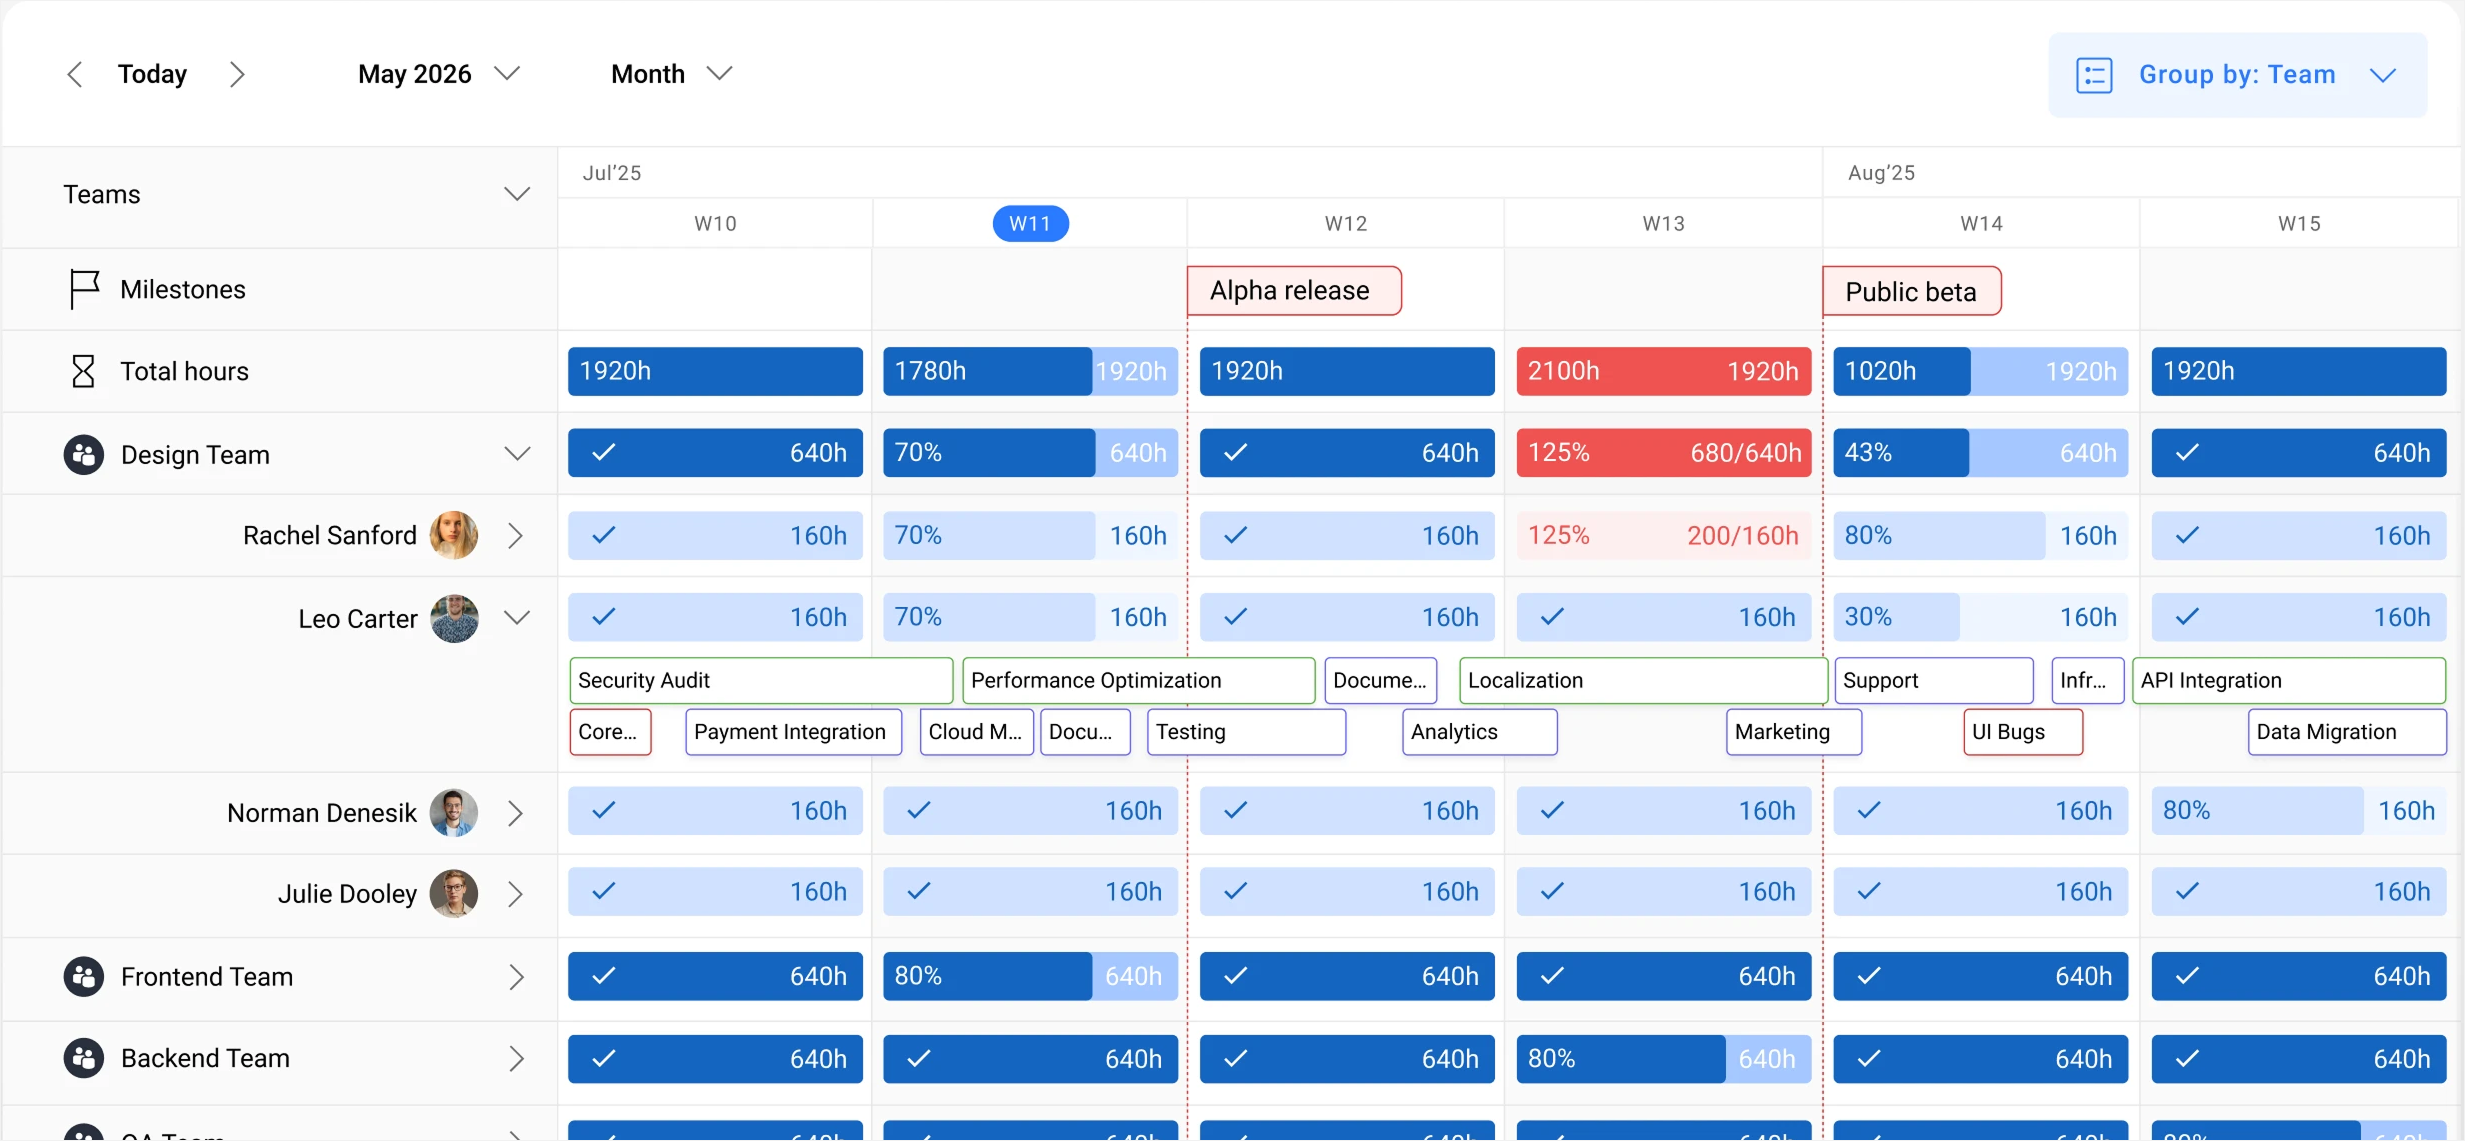This screenshot has width=2465, height=1141.
Task: Click the Jul'25 month label
Action: 612,173
